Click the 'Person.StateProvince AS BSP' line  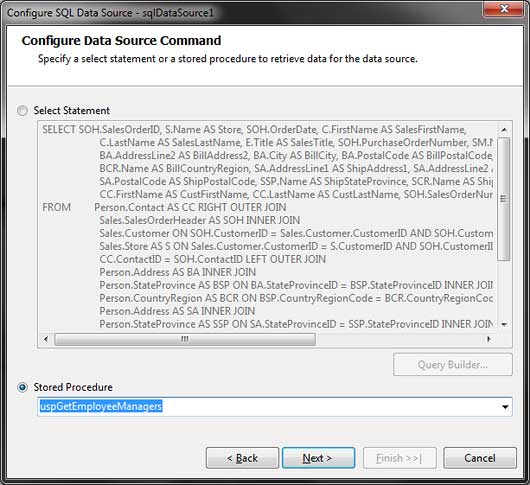(296, 286)
